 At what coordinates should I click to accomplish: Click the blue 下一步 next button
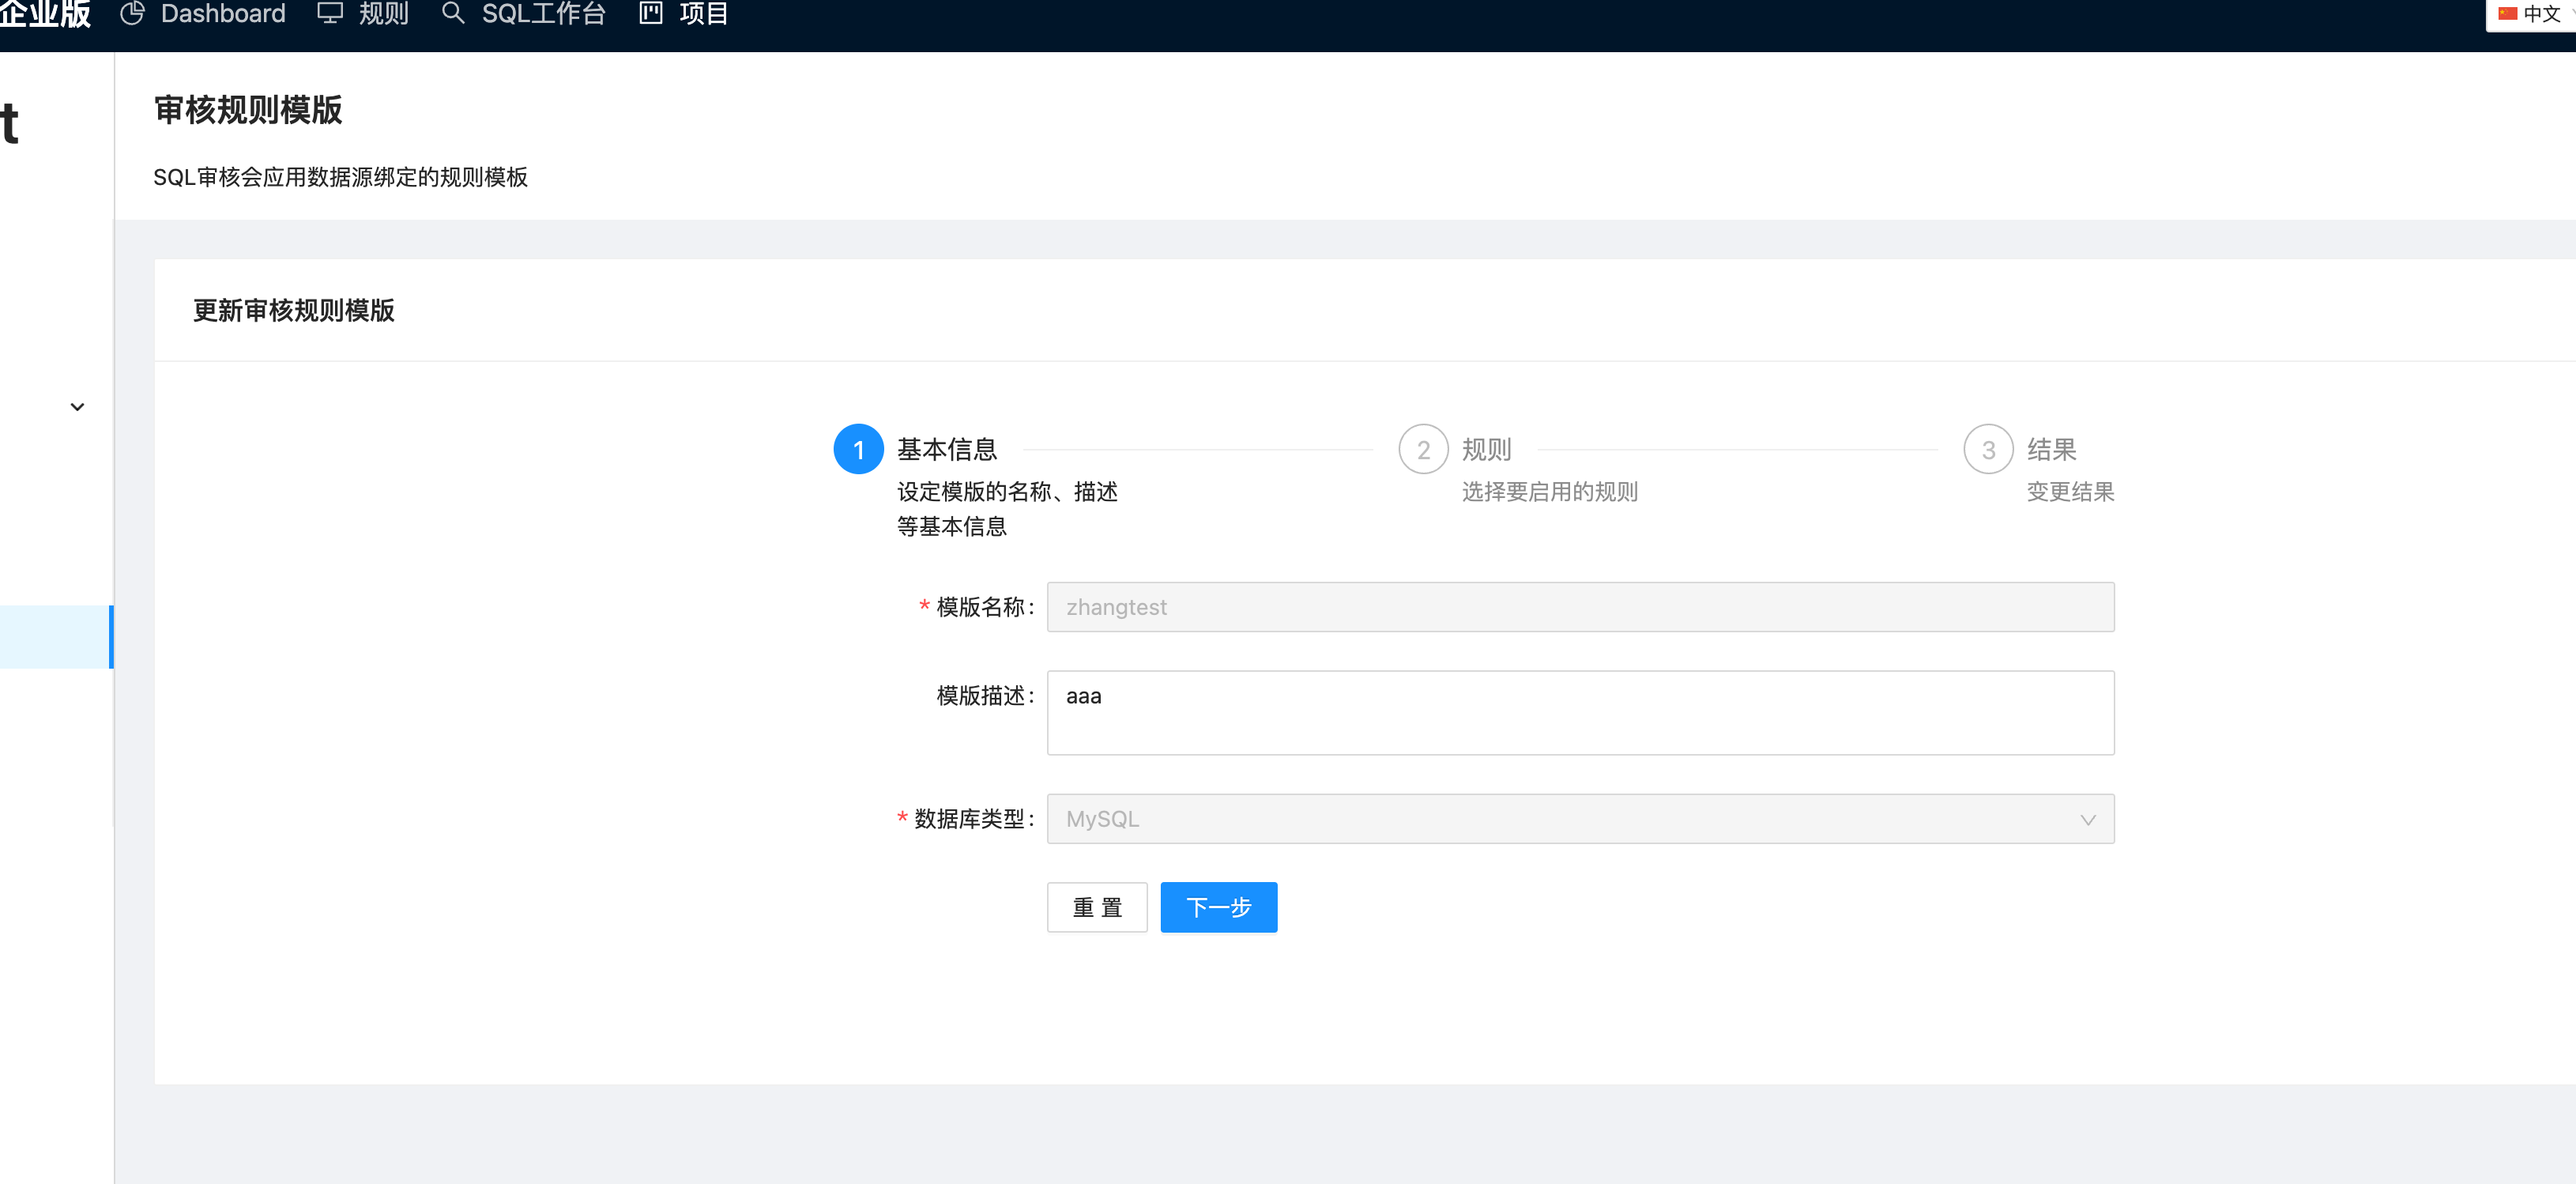(1218, 907)
